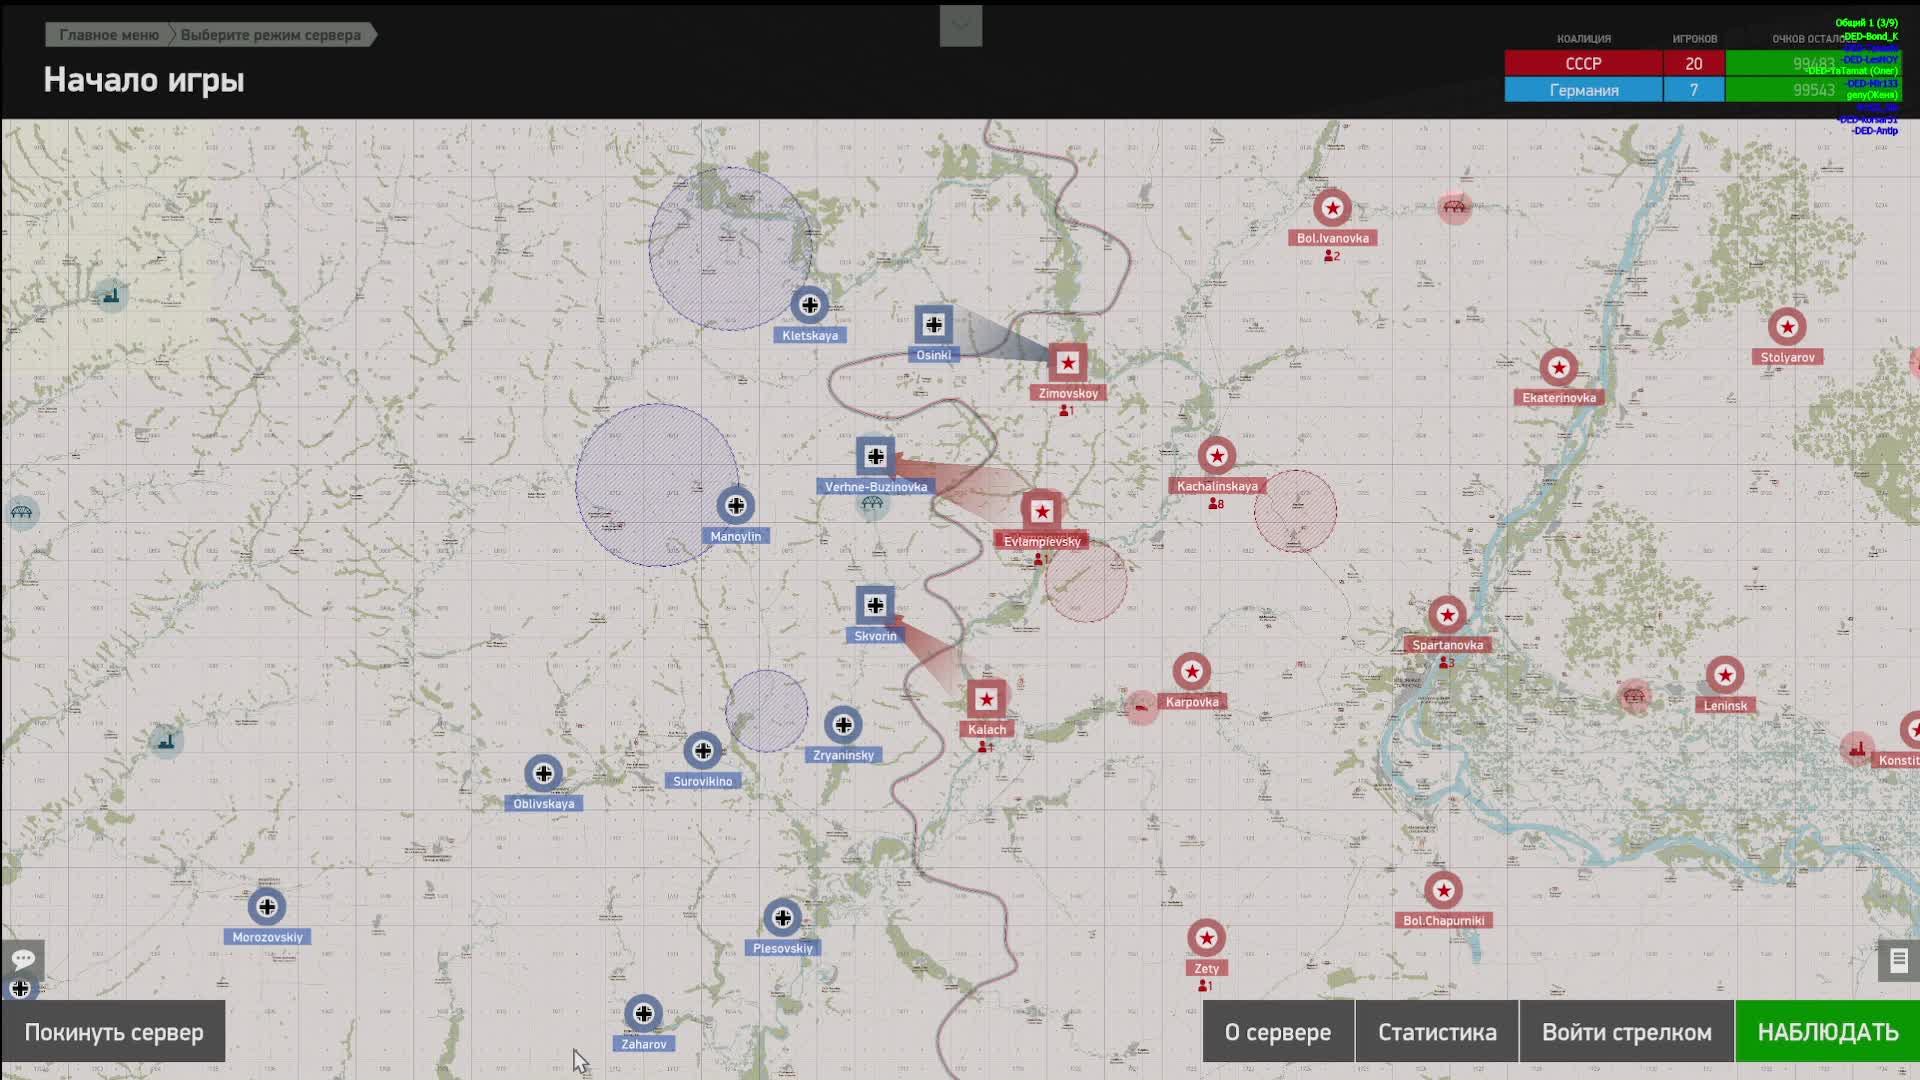This screenshot has height=1080, width=1920.
Task: Open the Статистика button
Action: point(1436,1032)
